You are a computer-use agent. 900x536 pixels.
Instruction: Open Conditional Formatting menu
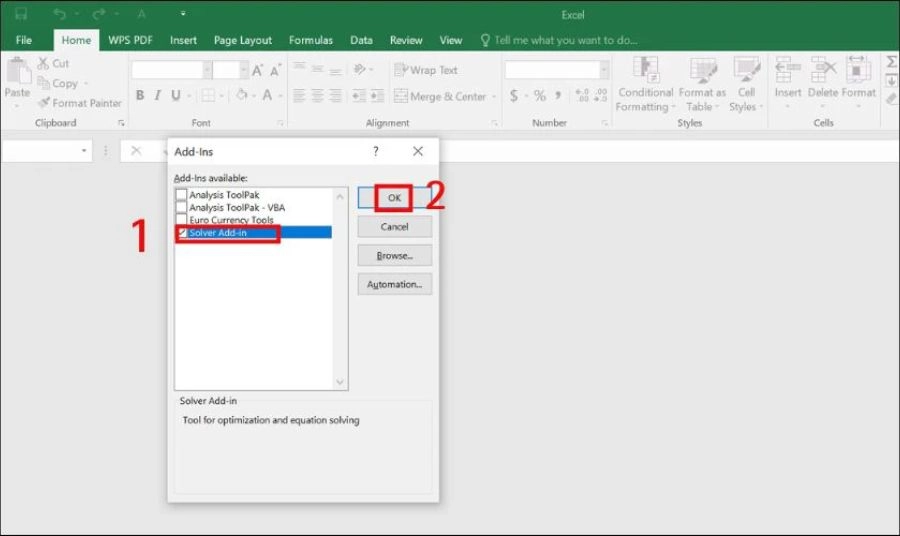[x=646, y=84]
